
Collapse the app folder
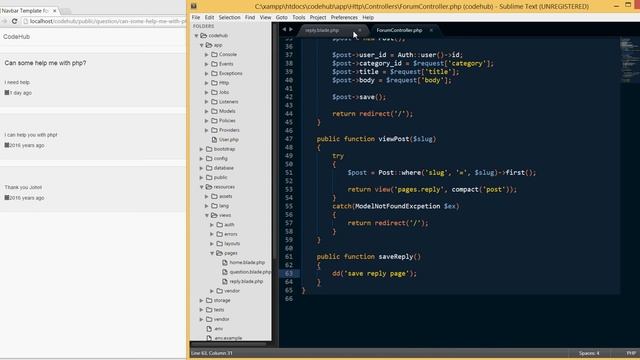pos(202,45)
